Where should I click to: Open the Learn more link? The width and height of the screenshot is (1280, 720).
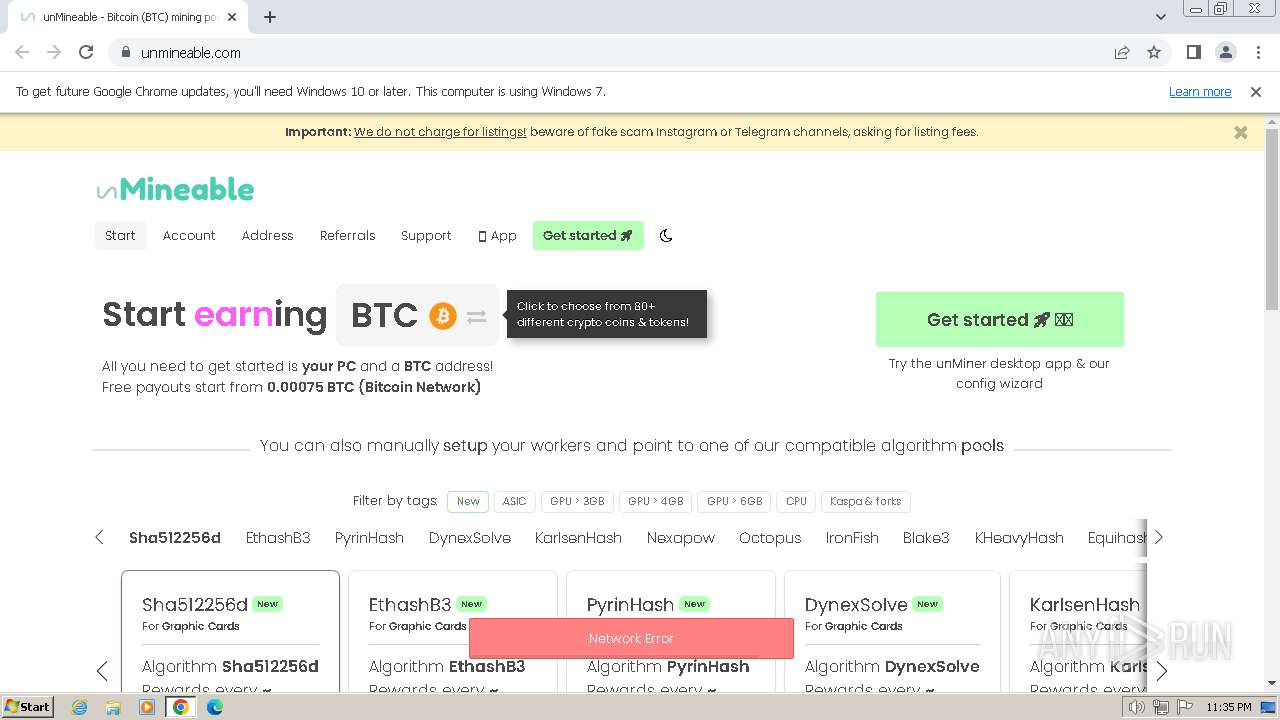click(x=1200, y=91)
